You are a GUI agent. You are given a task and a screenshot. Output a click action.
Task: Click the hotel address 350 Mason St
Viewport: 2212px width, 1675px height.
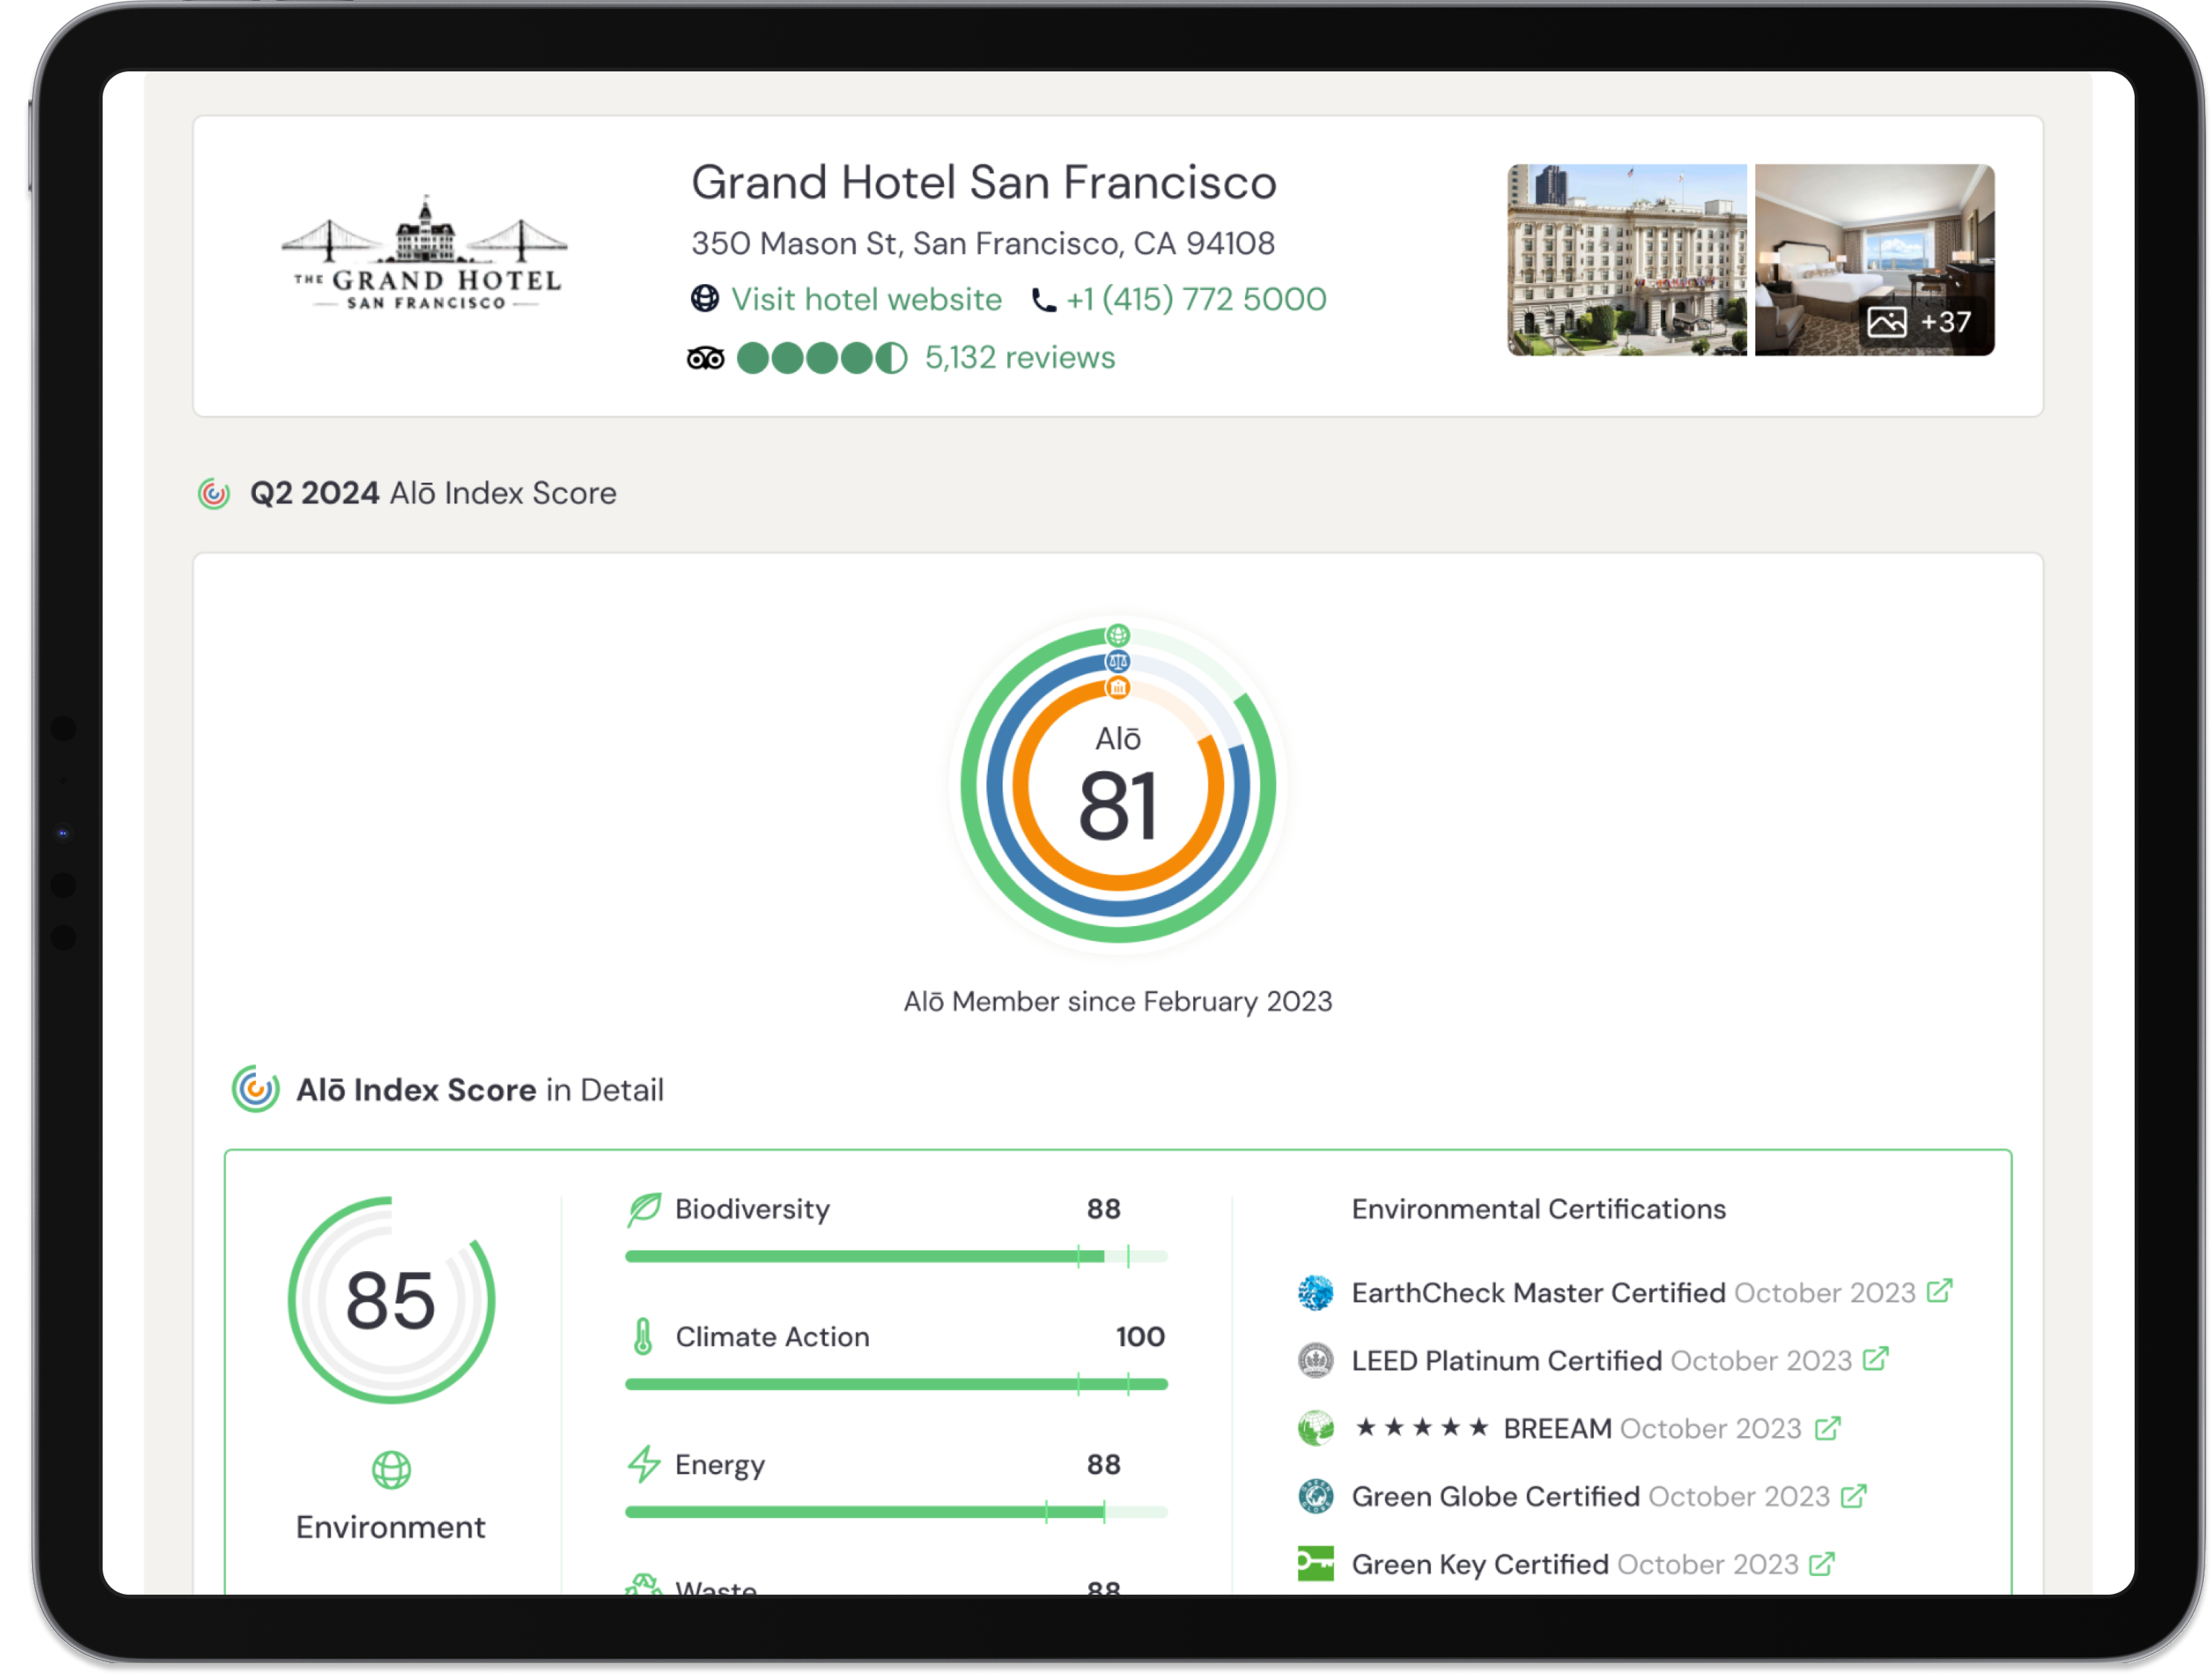point(983,244)
